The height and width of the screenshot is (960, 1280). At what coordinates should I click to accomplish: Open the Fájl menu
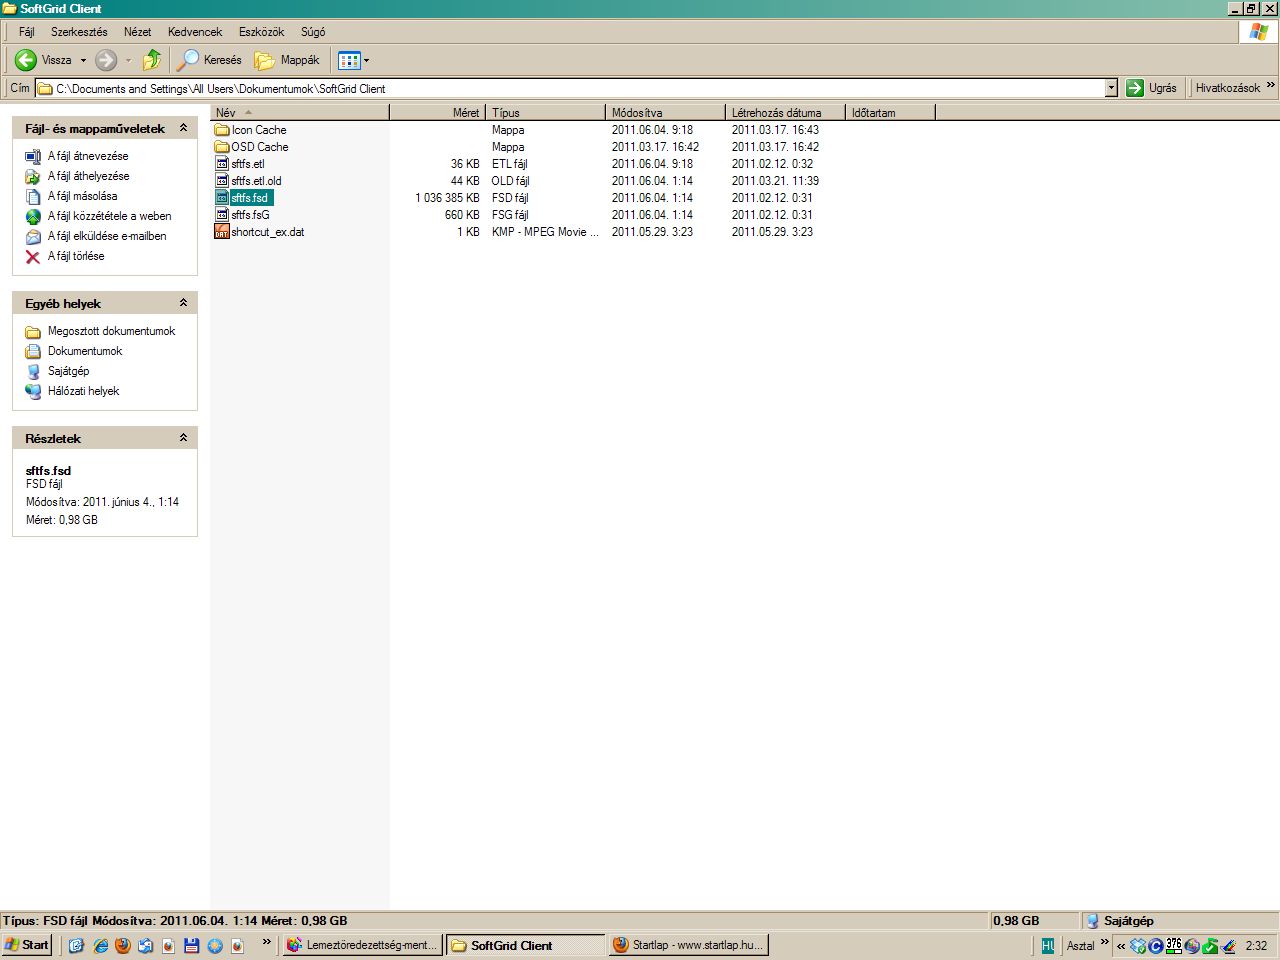tap(27, 32)
